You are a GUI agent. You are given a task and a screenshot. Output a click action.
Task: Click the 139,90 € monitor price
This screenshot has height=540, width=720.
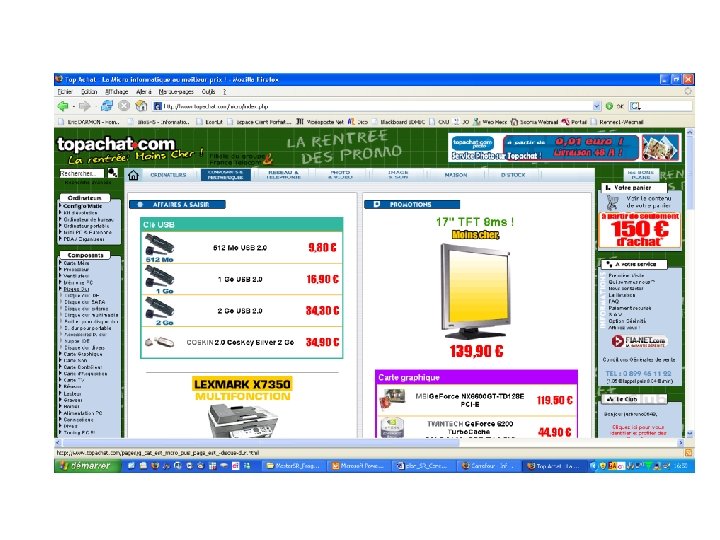click(476, 351)
